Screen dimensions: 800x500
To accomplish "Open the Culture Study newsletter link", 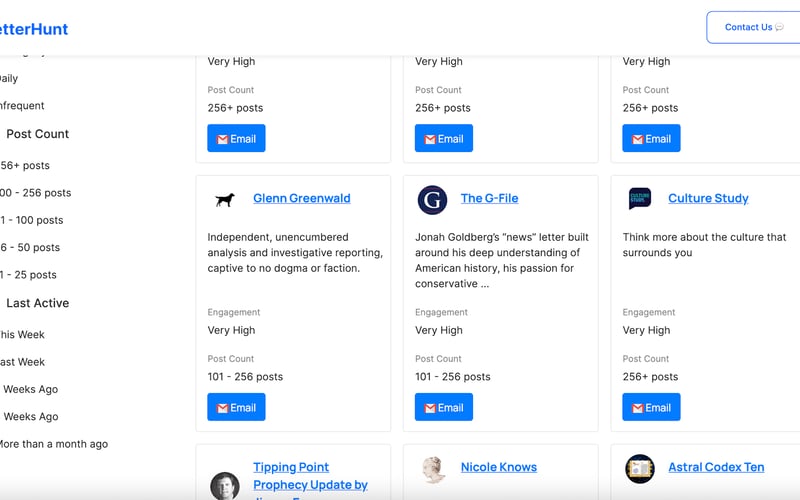I will (x=708, y=198).
